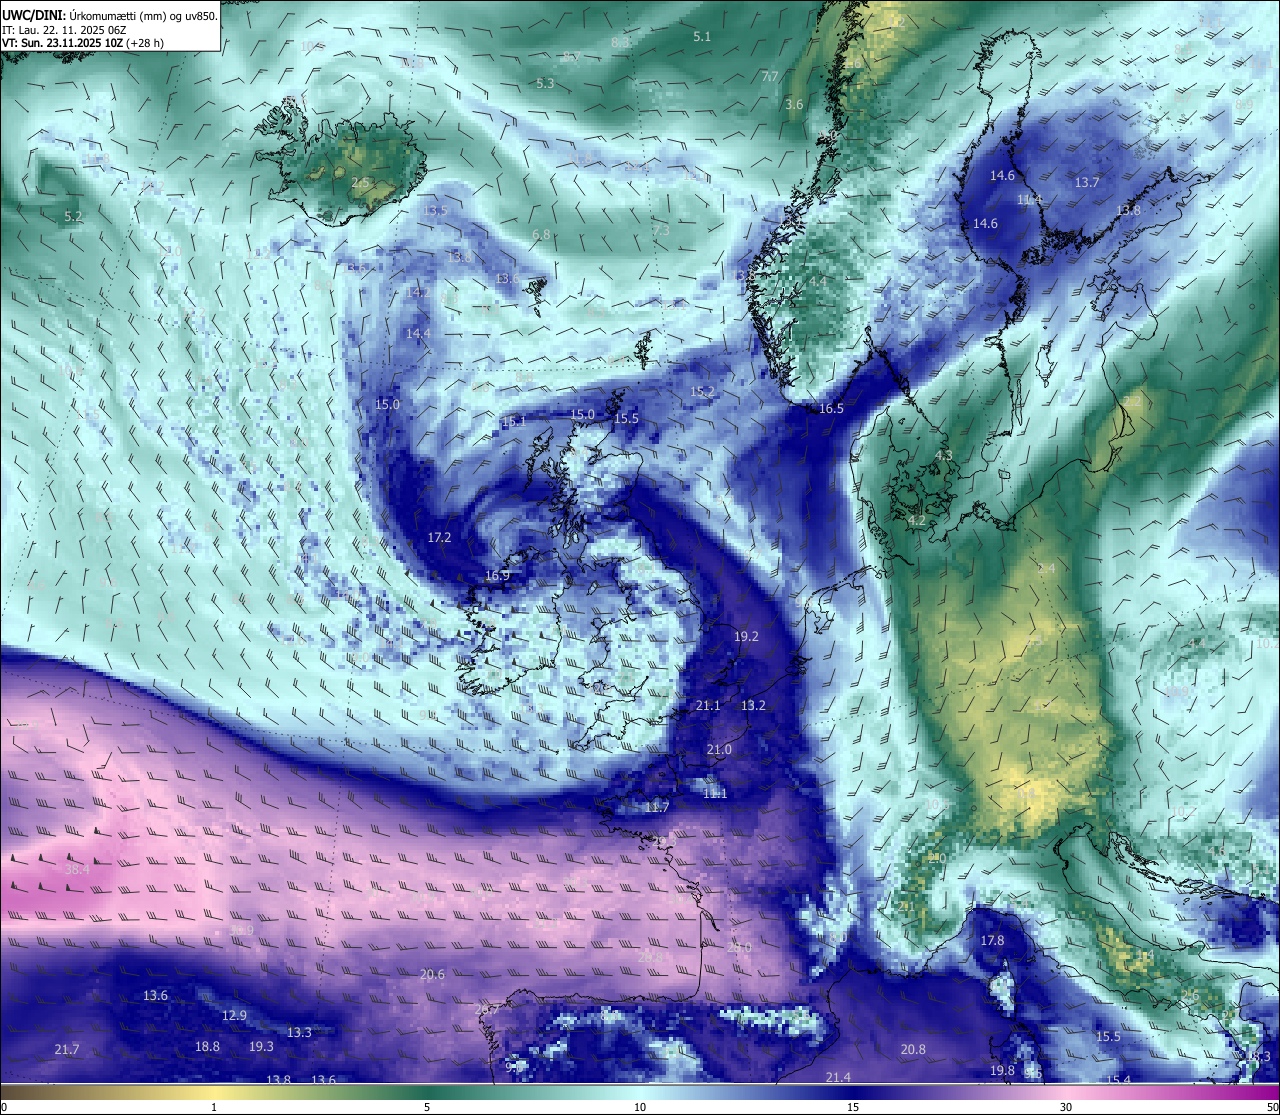Click the 11.1 value near the Channel Islands
The width and height of the screenshot is (1280, 1115).
click(x=715, y=793)
